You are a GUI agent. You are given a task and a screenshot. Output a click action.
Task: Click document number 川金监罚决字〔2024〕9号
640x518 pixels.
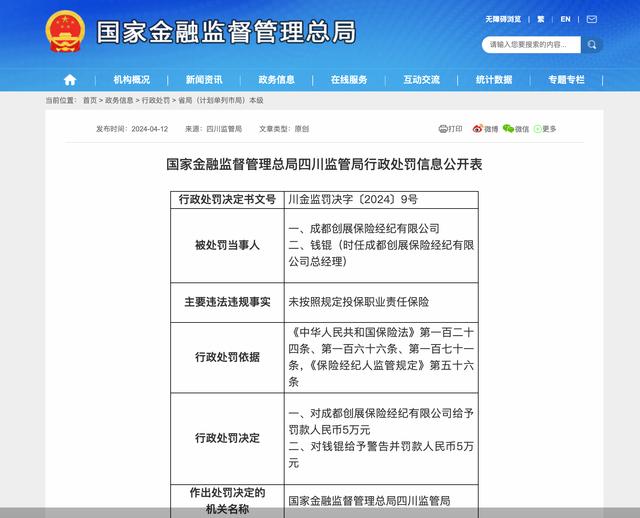pyautogui.click(x=353, y=200)
